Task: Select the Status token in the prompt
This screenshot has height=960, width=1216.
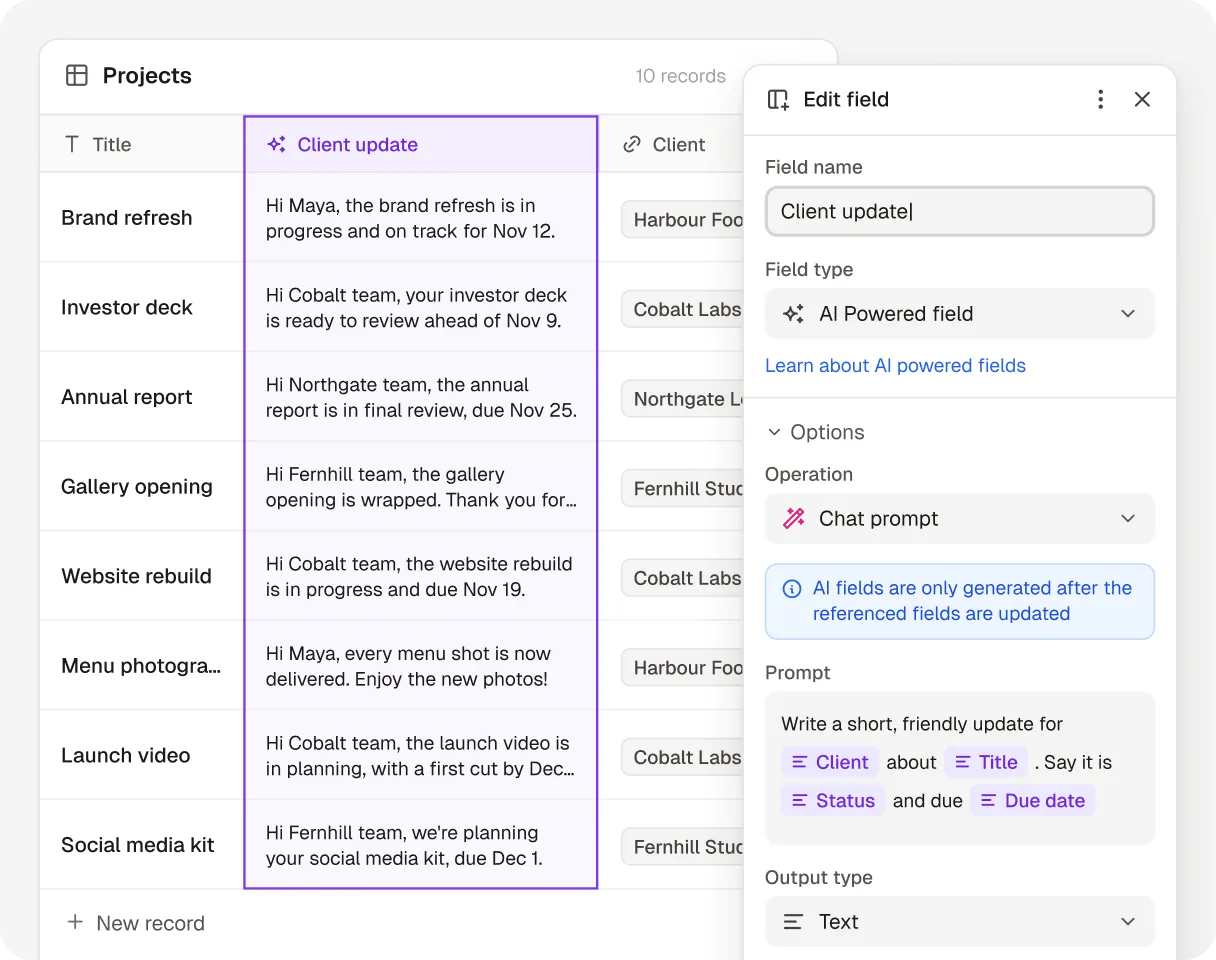Action: click(x=833, y=800)
